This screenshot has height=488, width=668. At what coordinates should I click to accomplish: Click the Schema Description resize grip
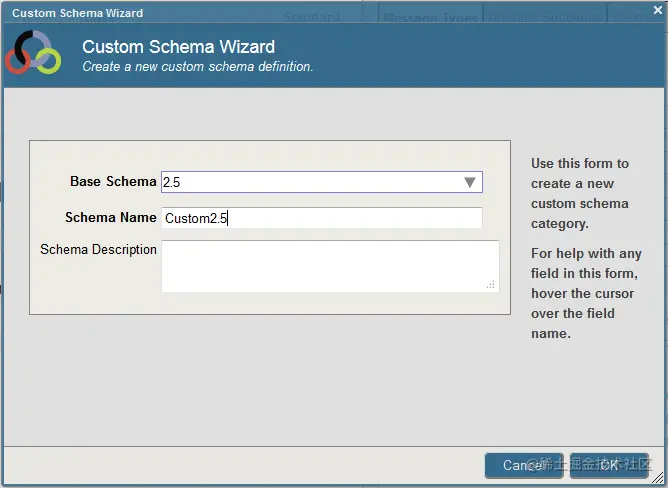pyautogui.click(x=491, y=285)
